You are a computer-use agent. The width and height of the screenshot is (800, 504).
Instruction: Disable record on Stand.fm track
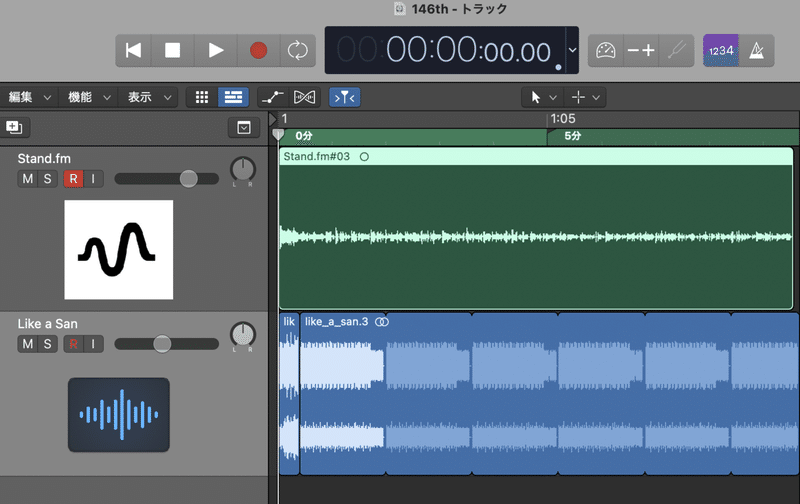(x=73, y=179)
